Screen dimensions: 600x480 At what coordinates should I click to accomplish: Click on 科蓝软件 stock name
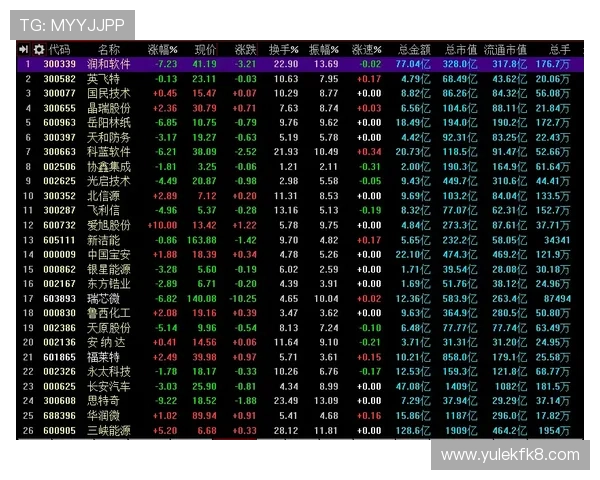[x=108, y=152]
